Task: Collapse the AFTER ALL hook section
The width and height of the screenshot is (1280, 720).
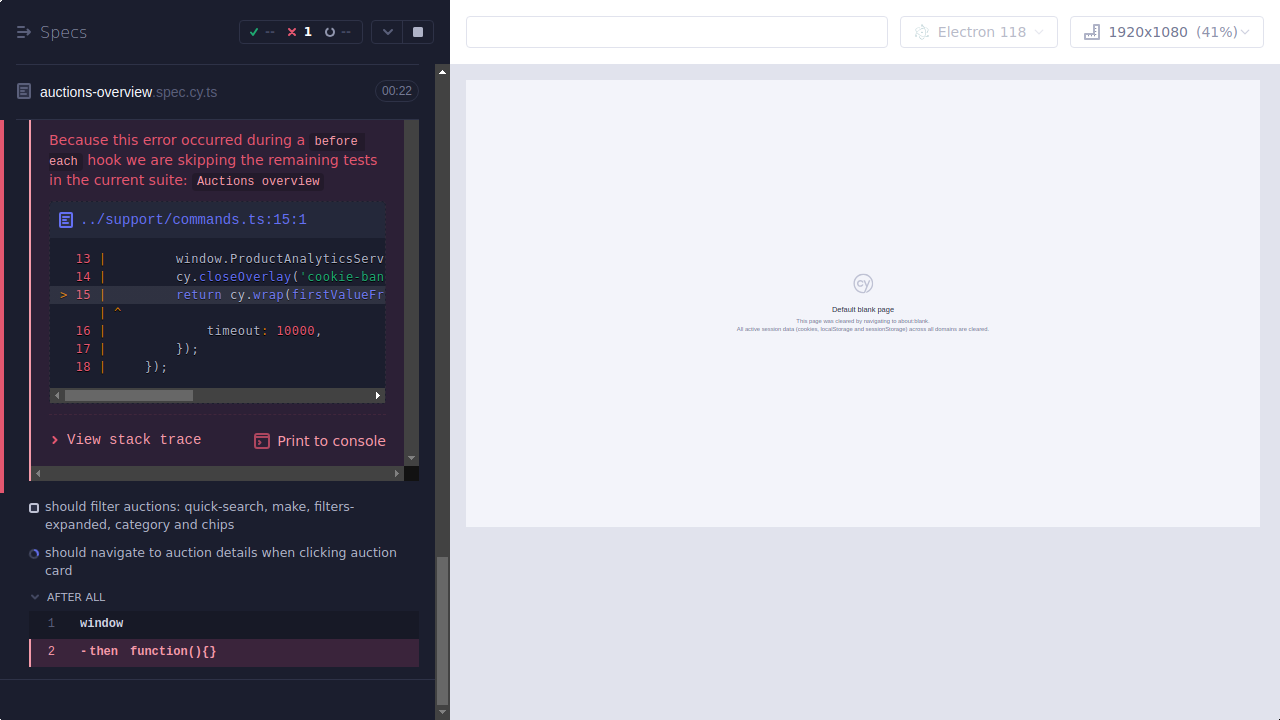Action: click(x=33, y=597)
